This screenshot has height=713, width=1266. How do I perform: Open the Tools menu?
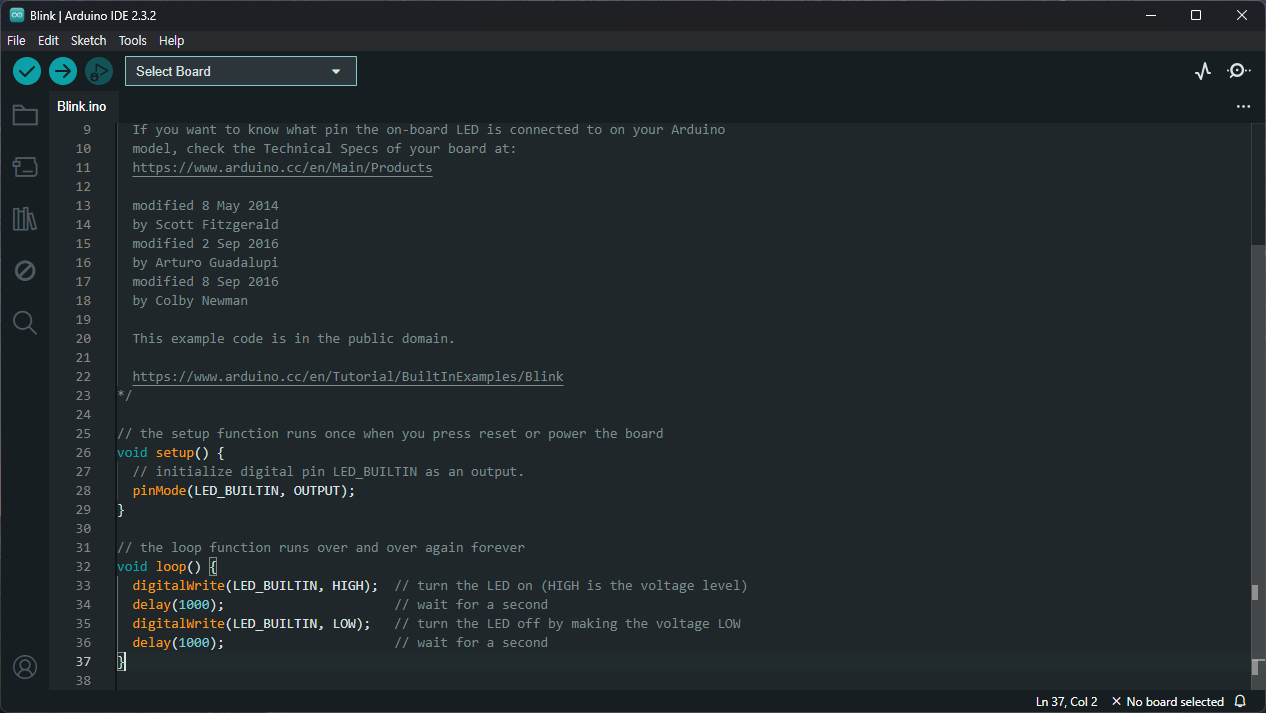[x=132, y=41]
